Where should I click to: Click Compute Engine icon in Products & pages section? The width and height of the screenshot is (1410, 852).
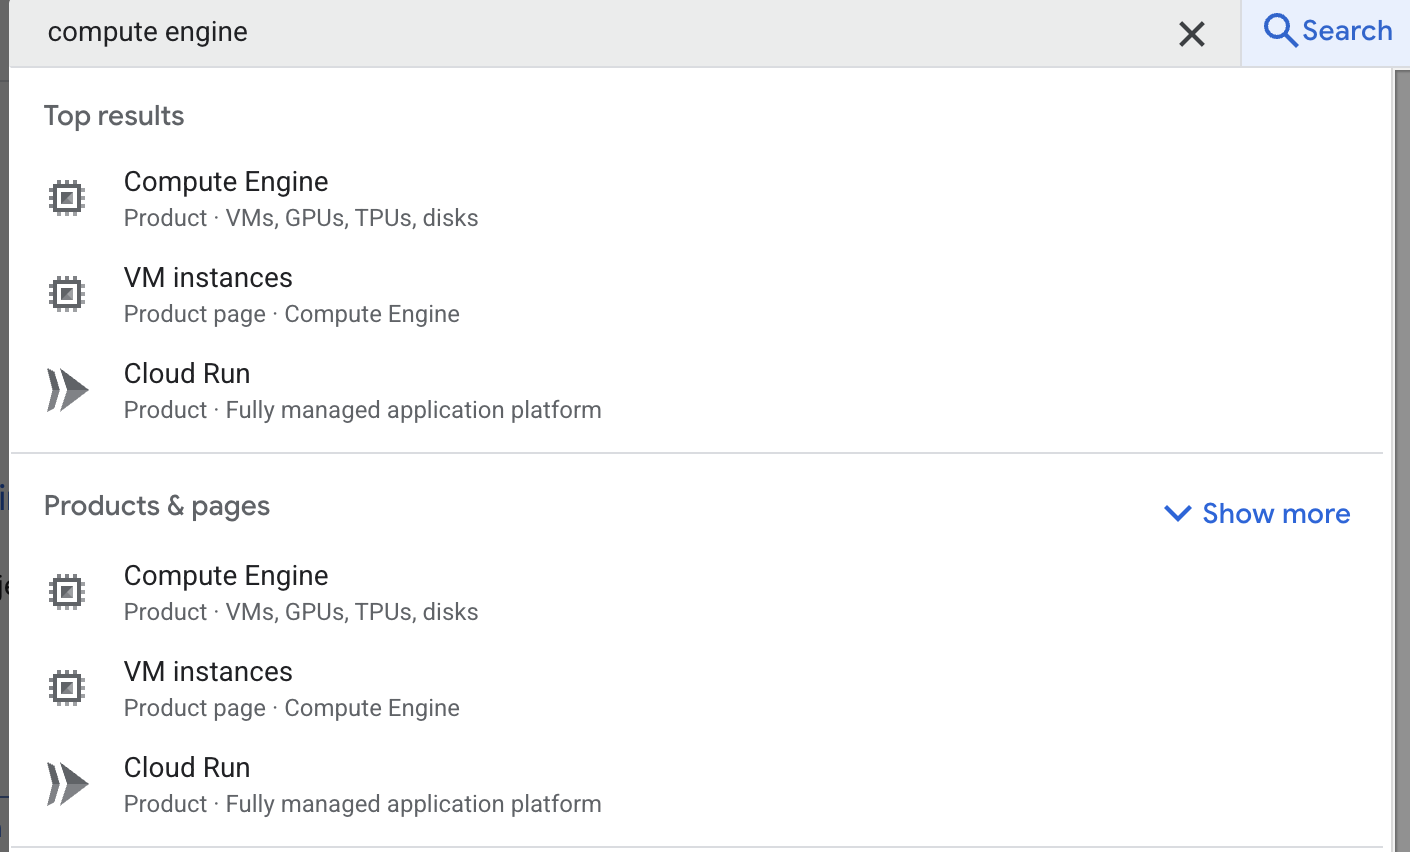pos(67,592)
